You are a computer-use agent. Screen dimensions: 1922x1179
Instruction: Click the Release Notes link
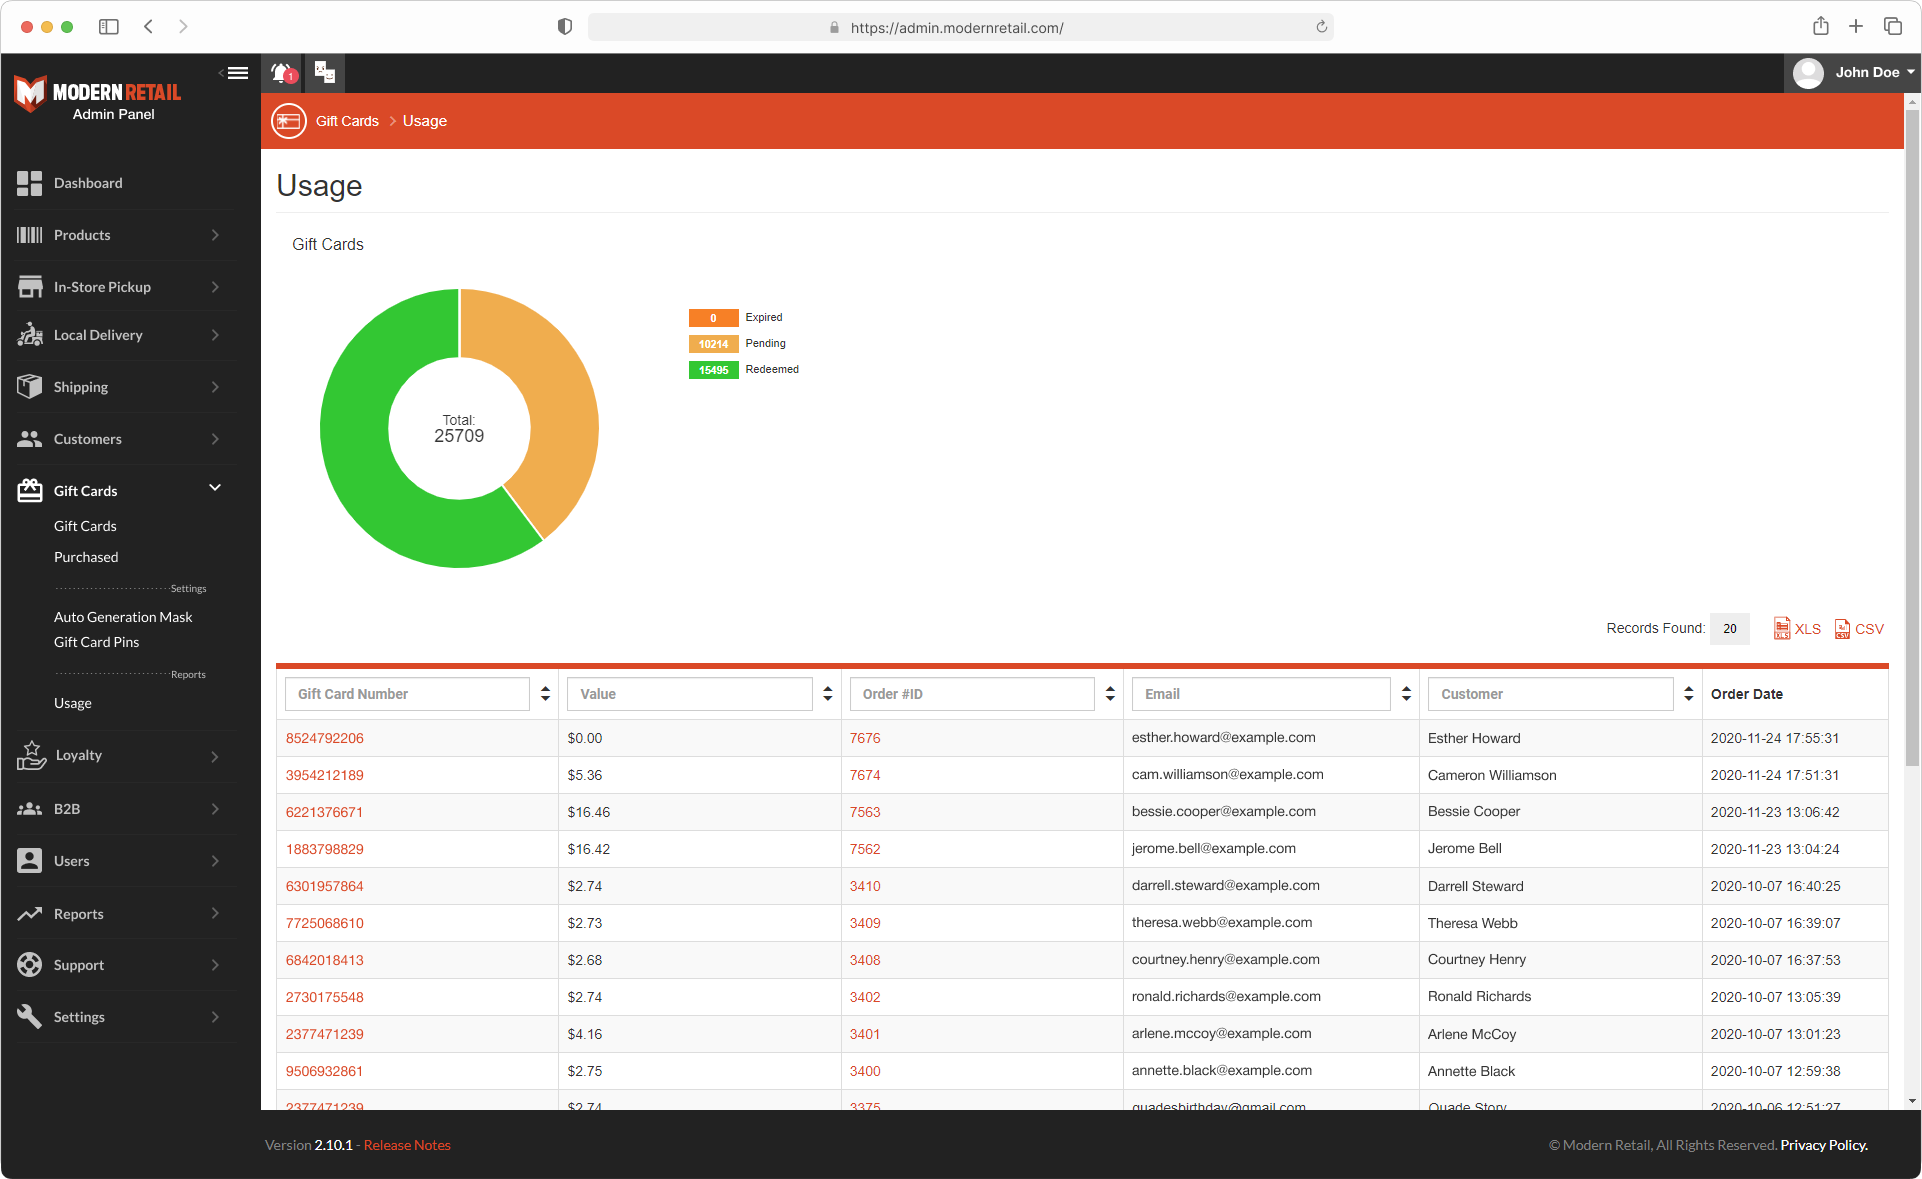pos(407,1145)
